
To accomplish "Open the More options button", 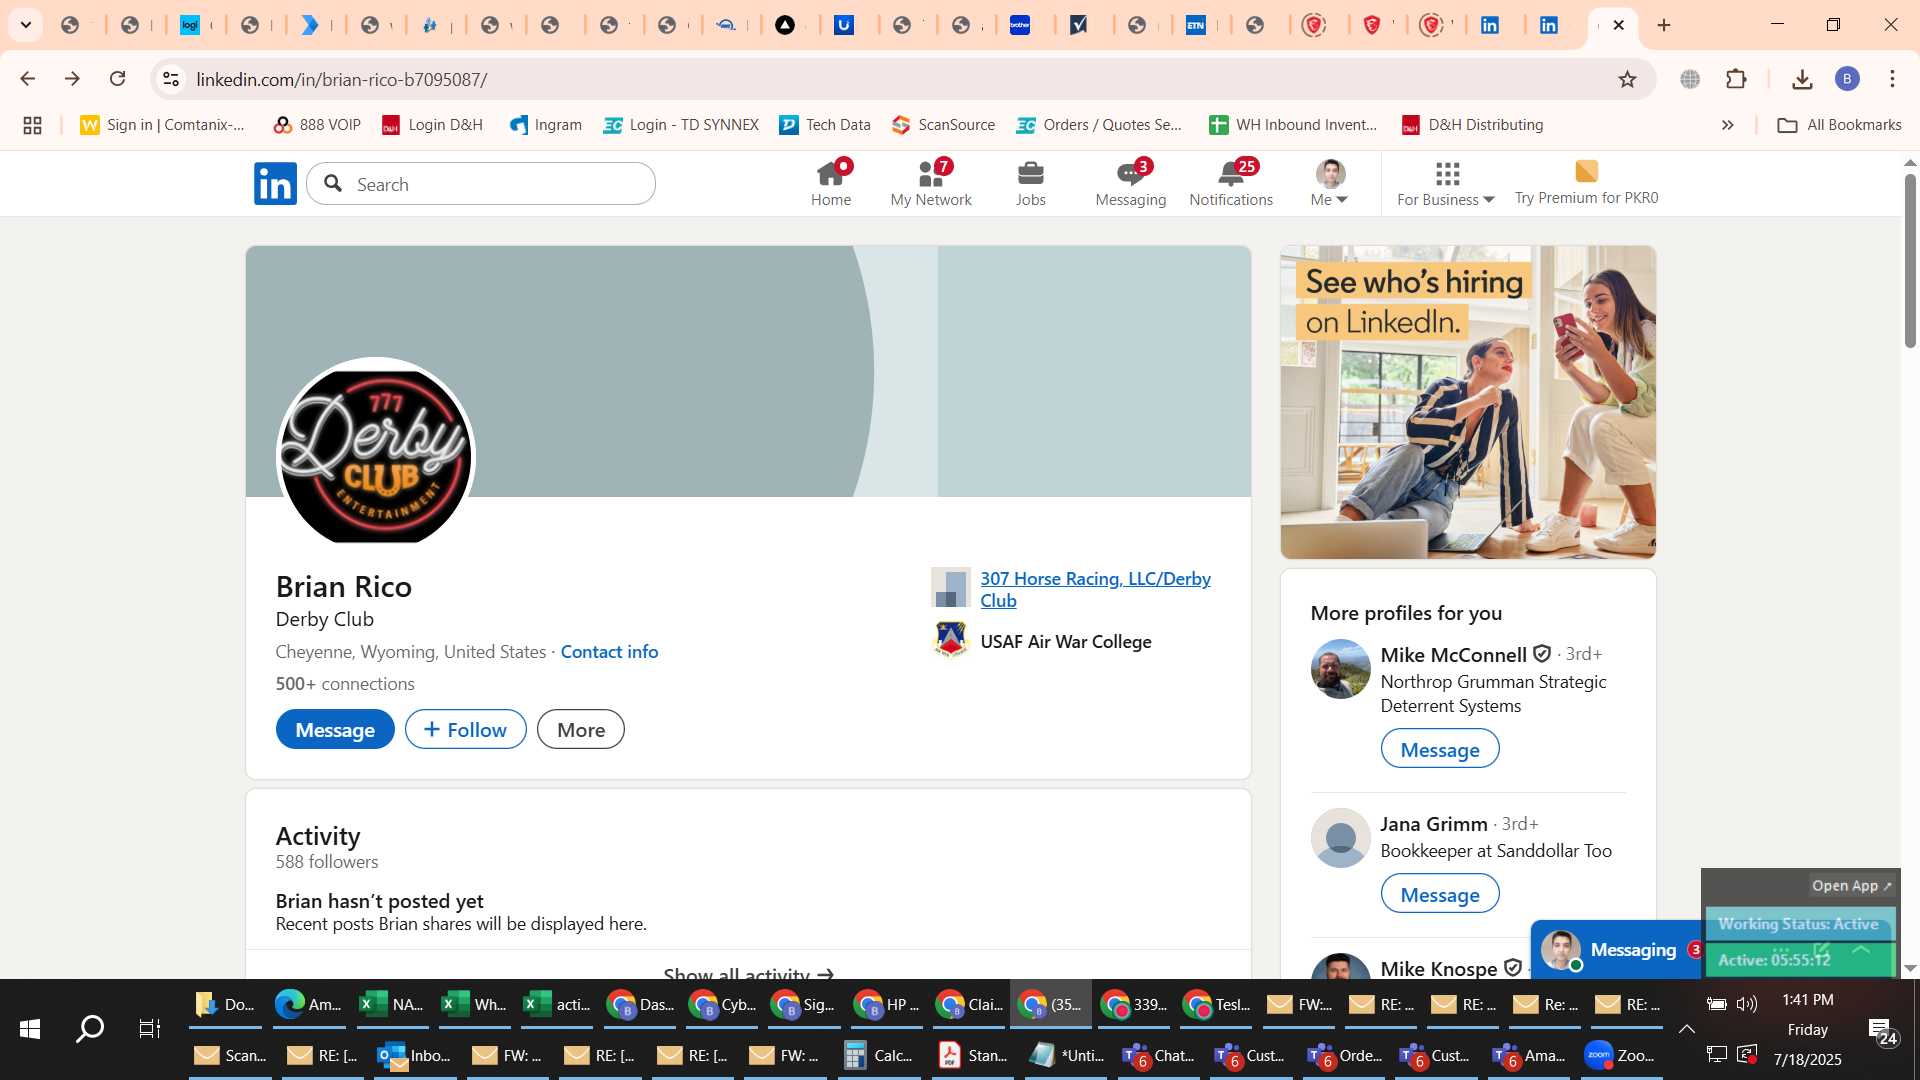I will coord(581,730).
